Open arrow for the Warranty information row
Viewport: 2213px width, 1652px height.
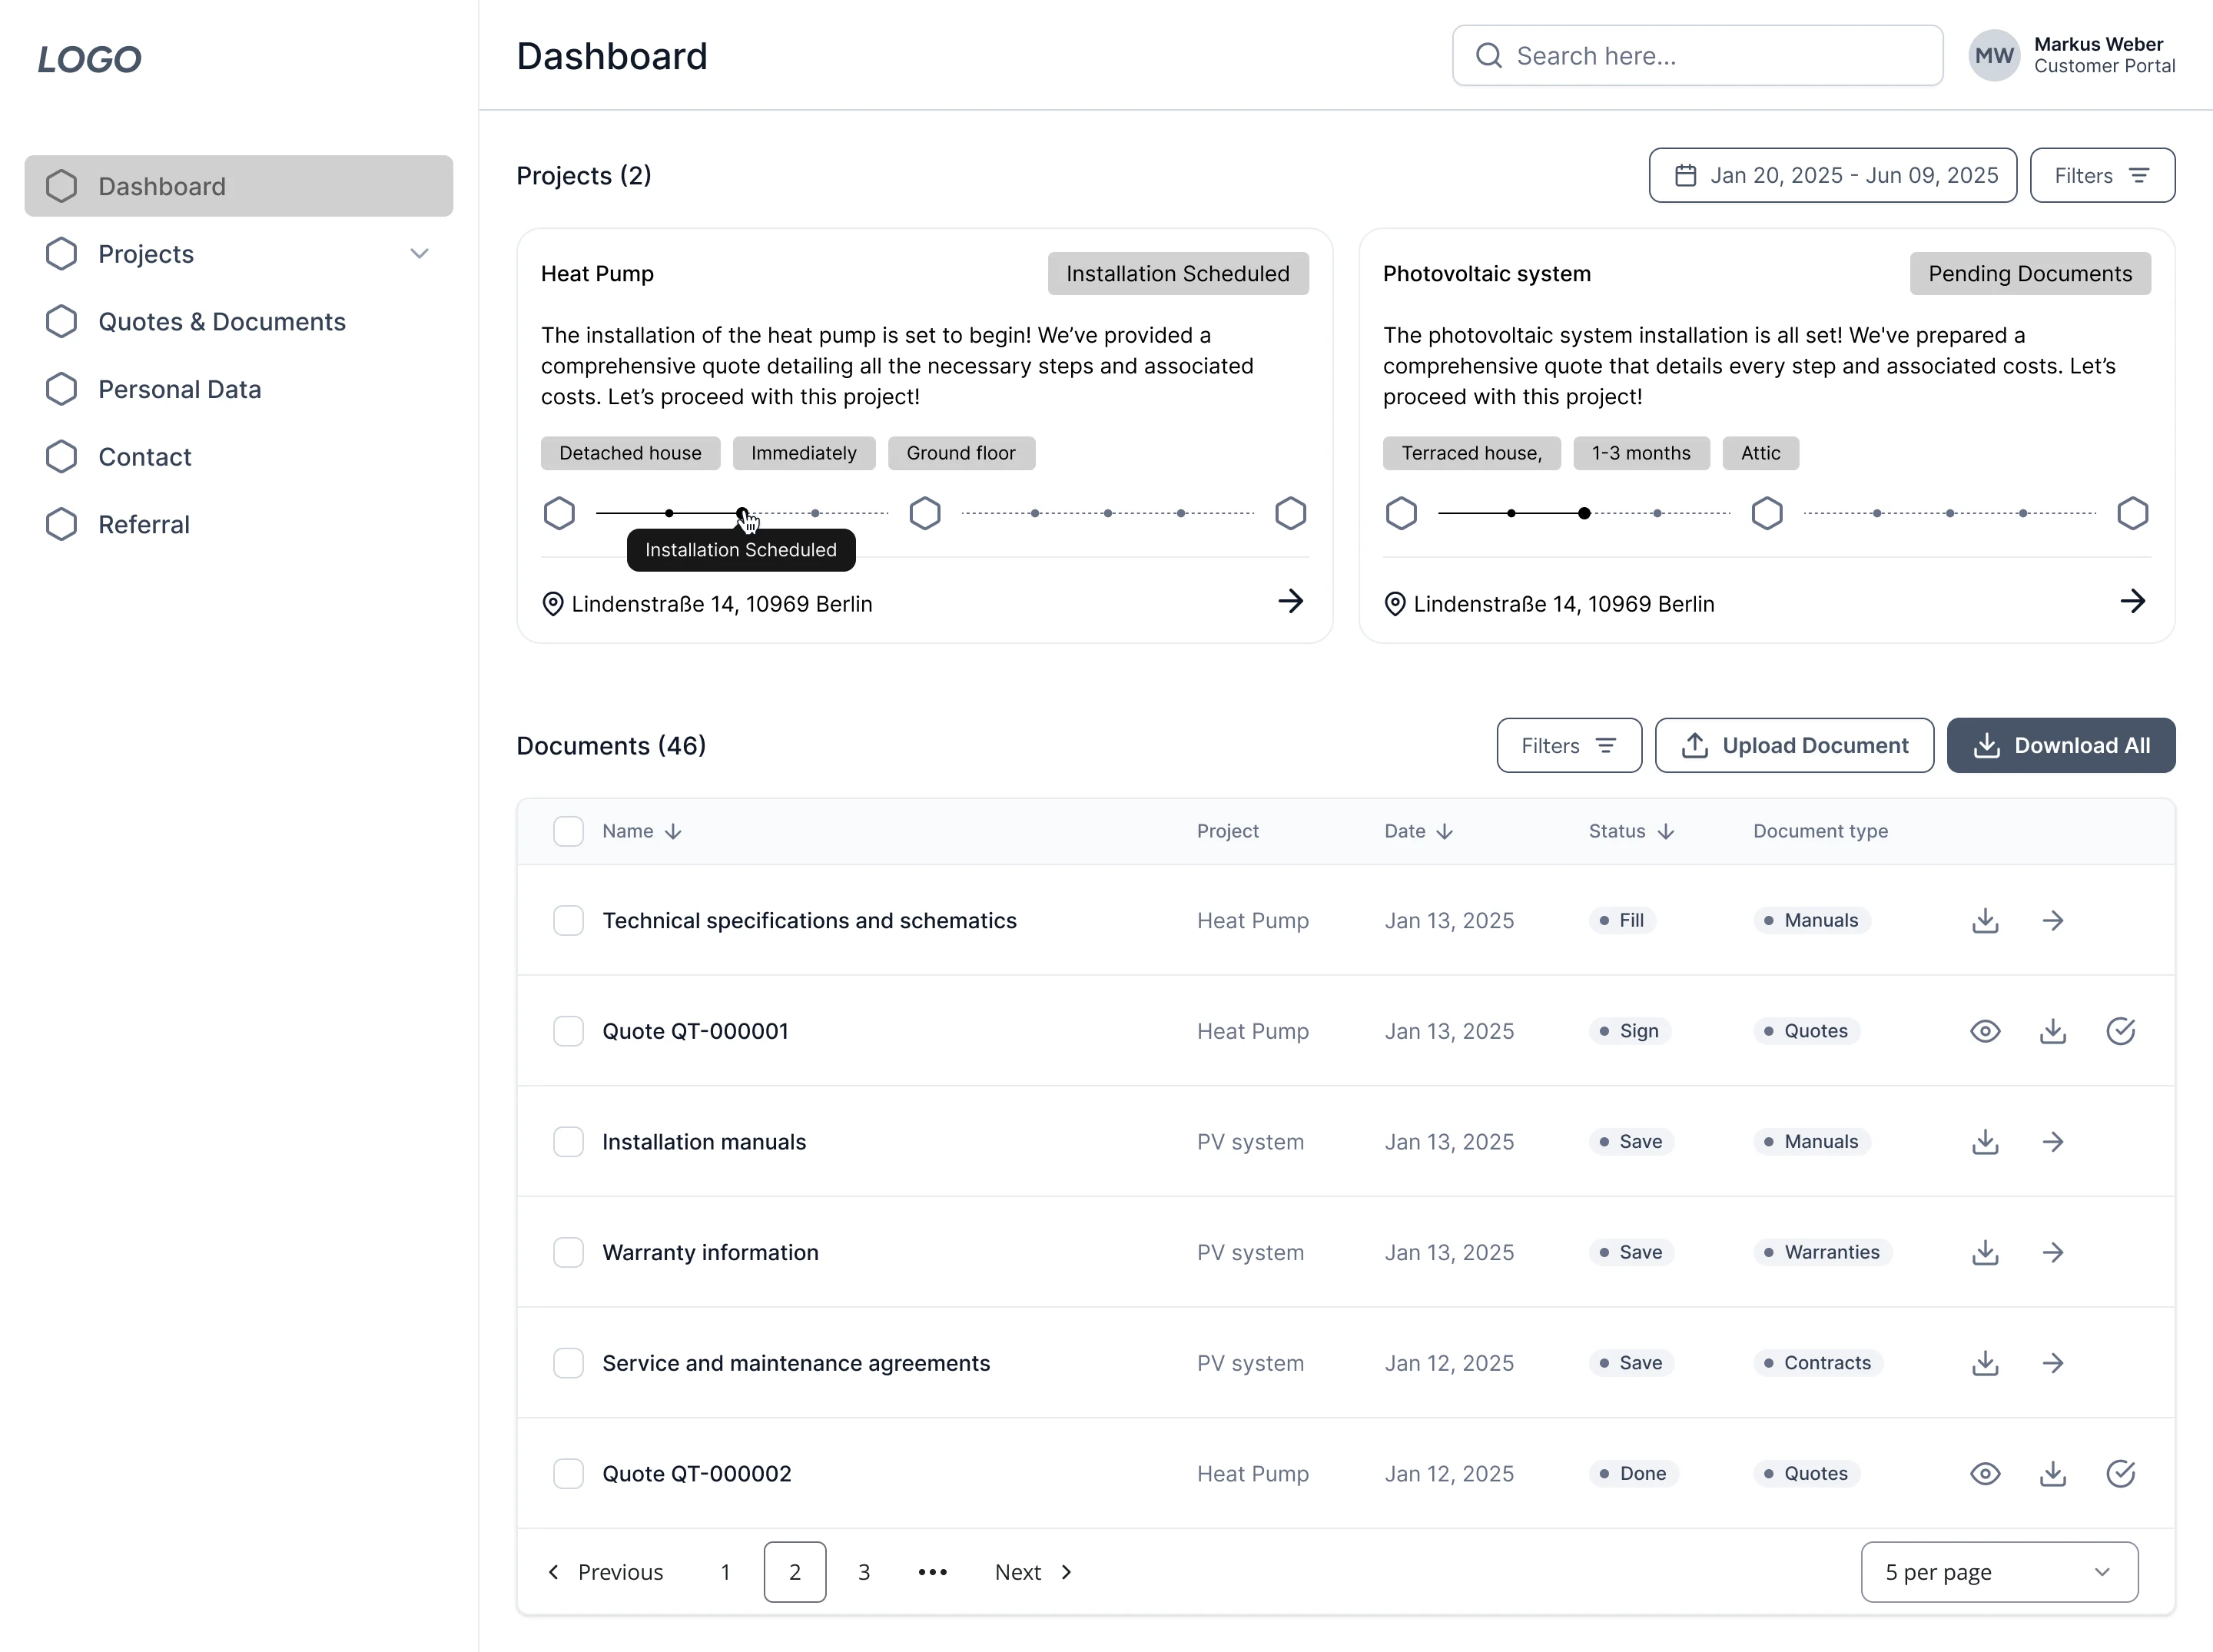2053,1252
